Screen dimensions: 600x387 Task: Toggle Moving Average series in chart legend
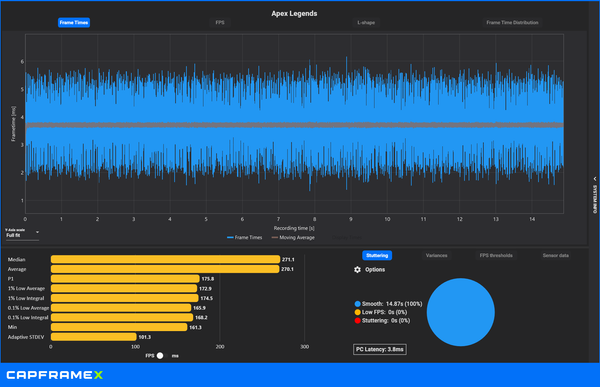click(293, 237)
